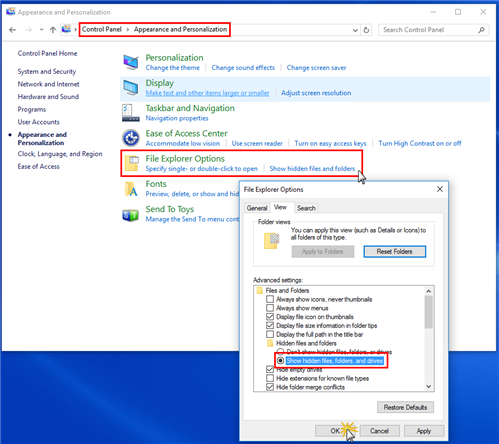Go up one level with up arrow
The image size is (499, 444).
[53, 30]
